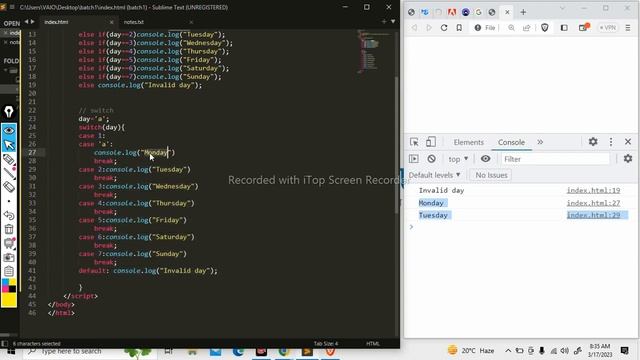Click the camera screenshot annotation icon
640x360 pixels.
[9, 257]
